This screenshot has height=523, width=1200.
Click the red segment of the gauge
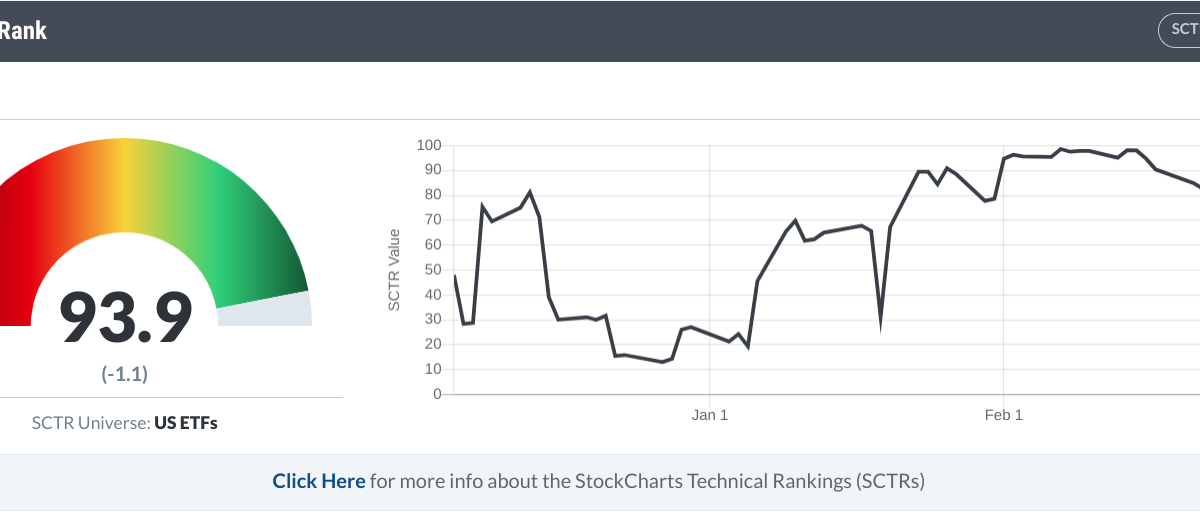(30, 220)
